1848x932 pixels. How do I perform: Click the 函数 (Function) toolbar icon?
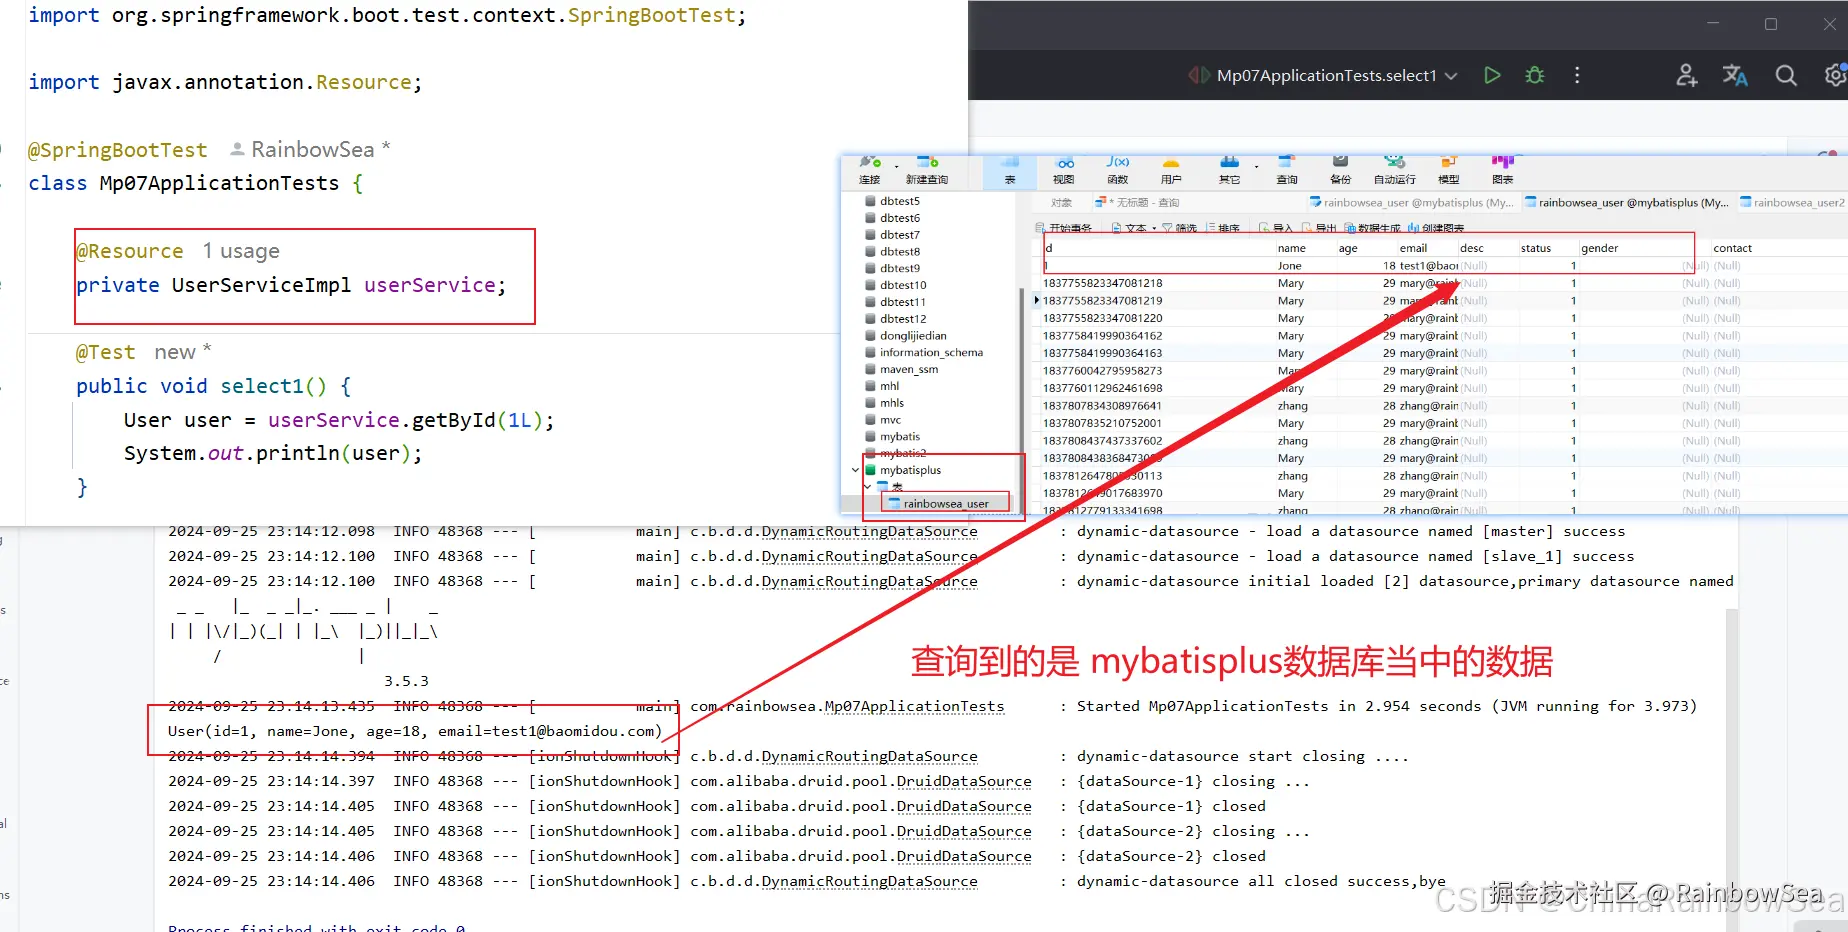click(x=1118, y=170)
